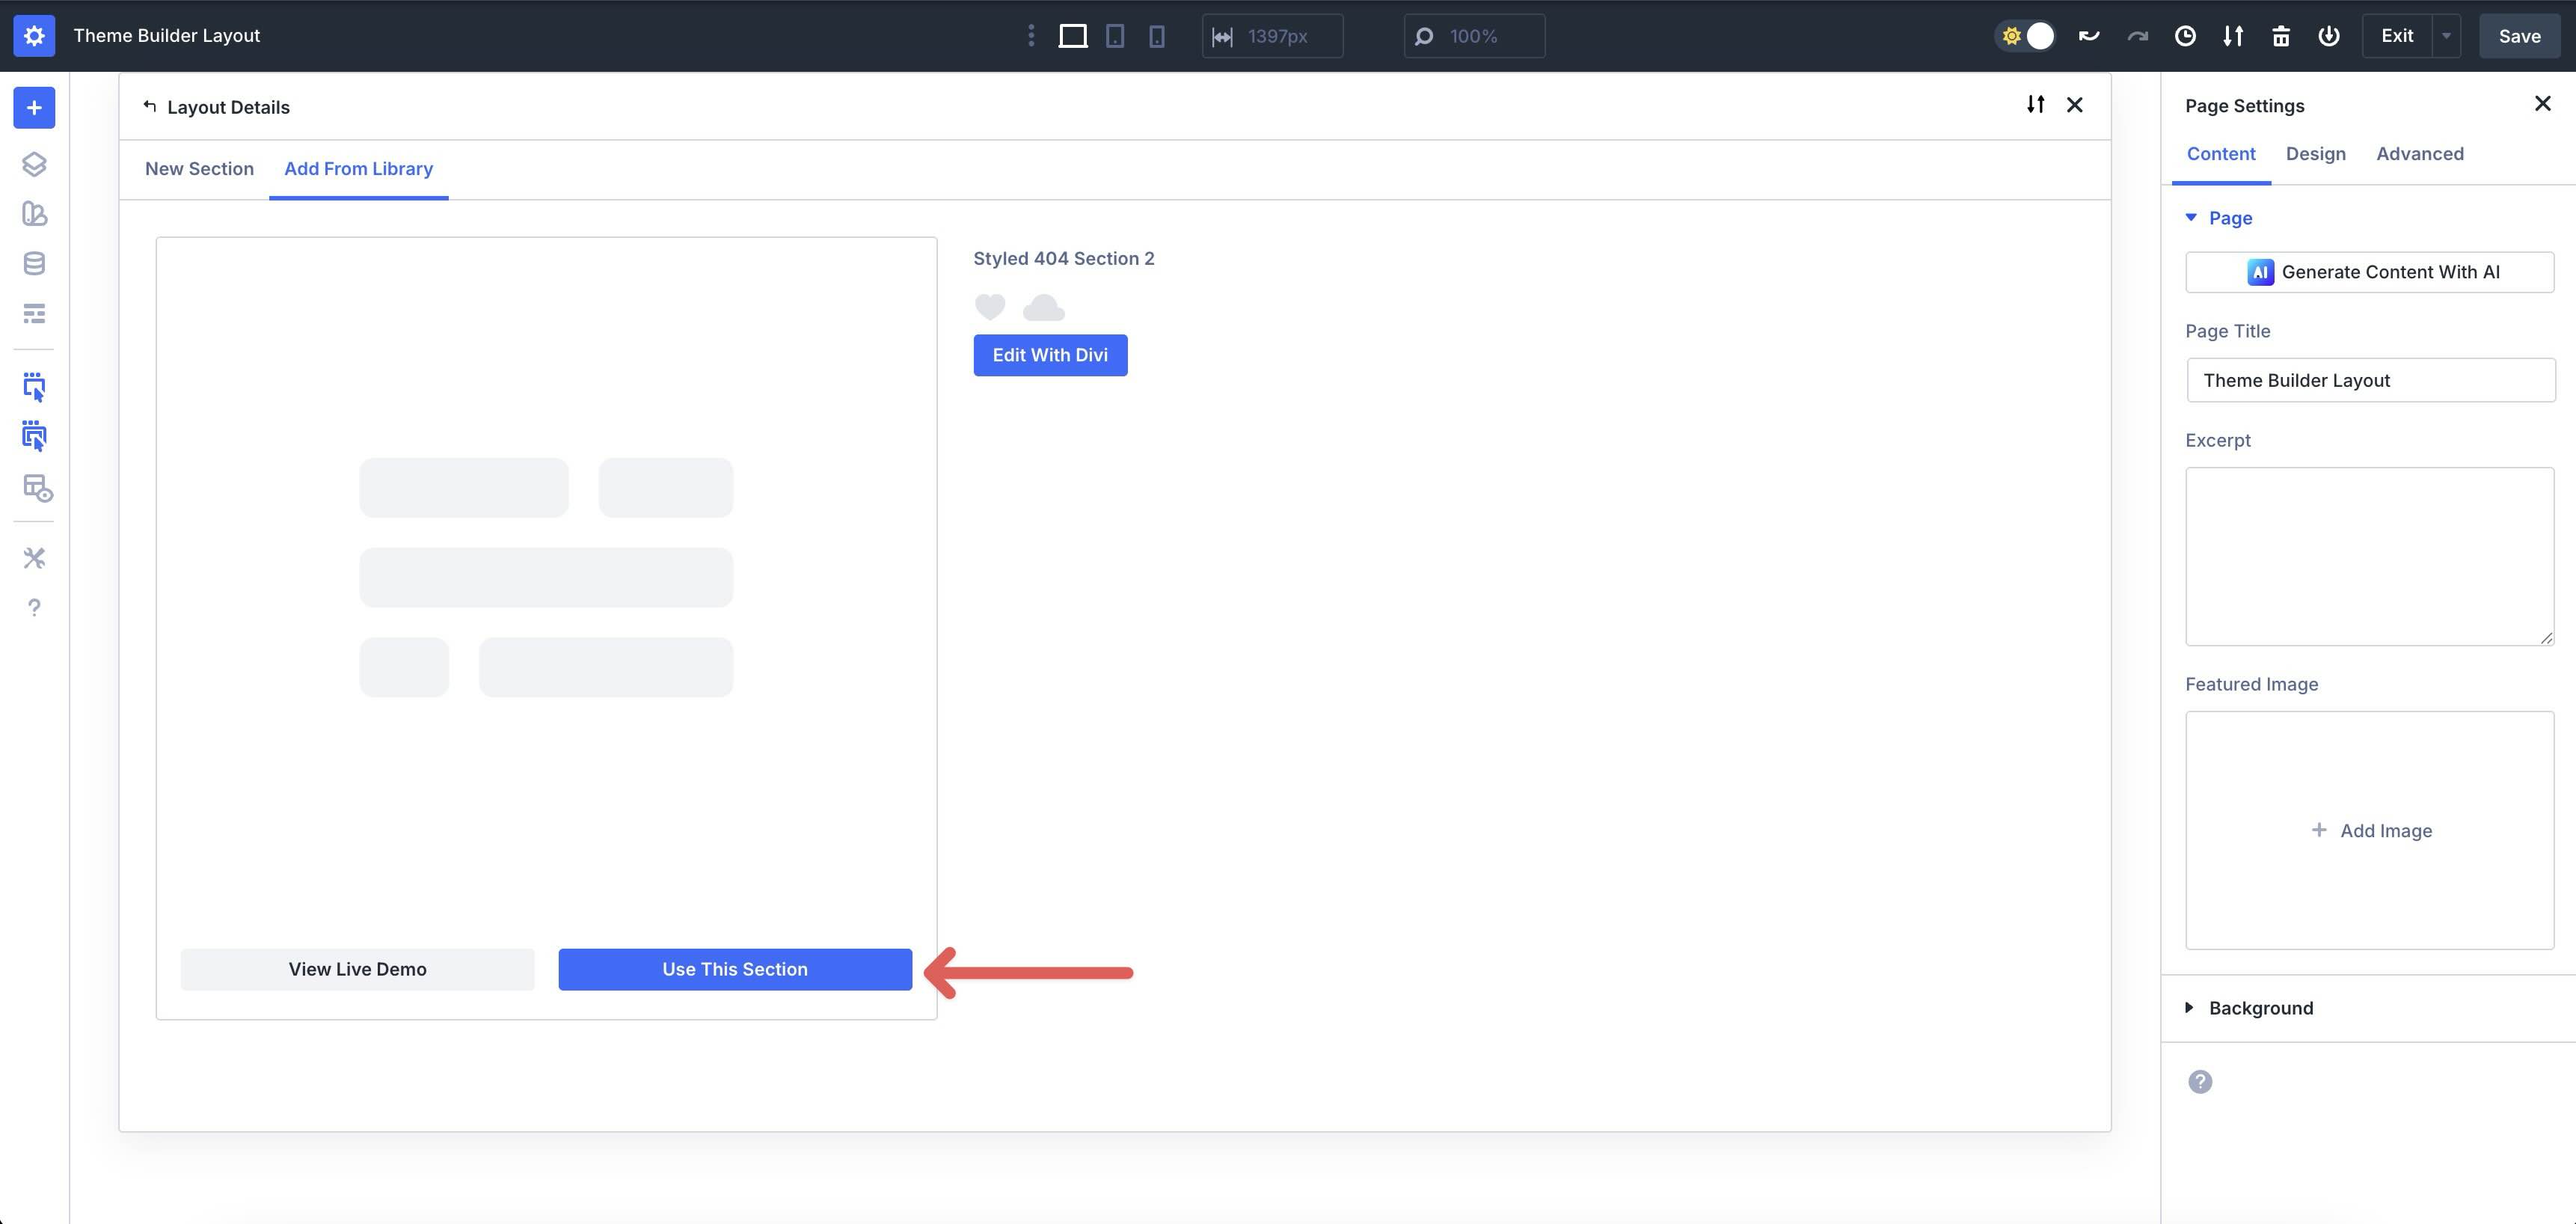This screenshot has width=2576, height=1224.
Task: Click the undo arrow icon
Action: [2088, 35]
